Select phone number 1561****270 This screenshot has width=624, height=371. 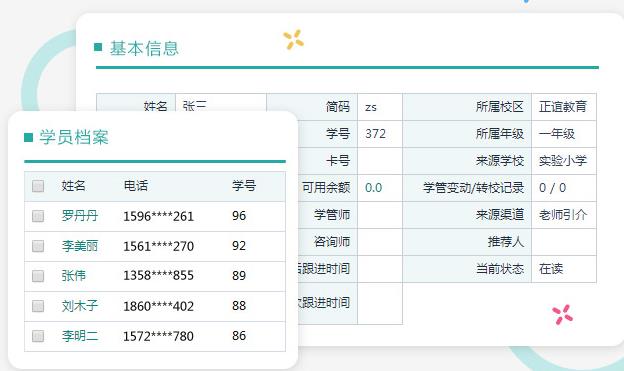coord(158,246)
